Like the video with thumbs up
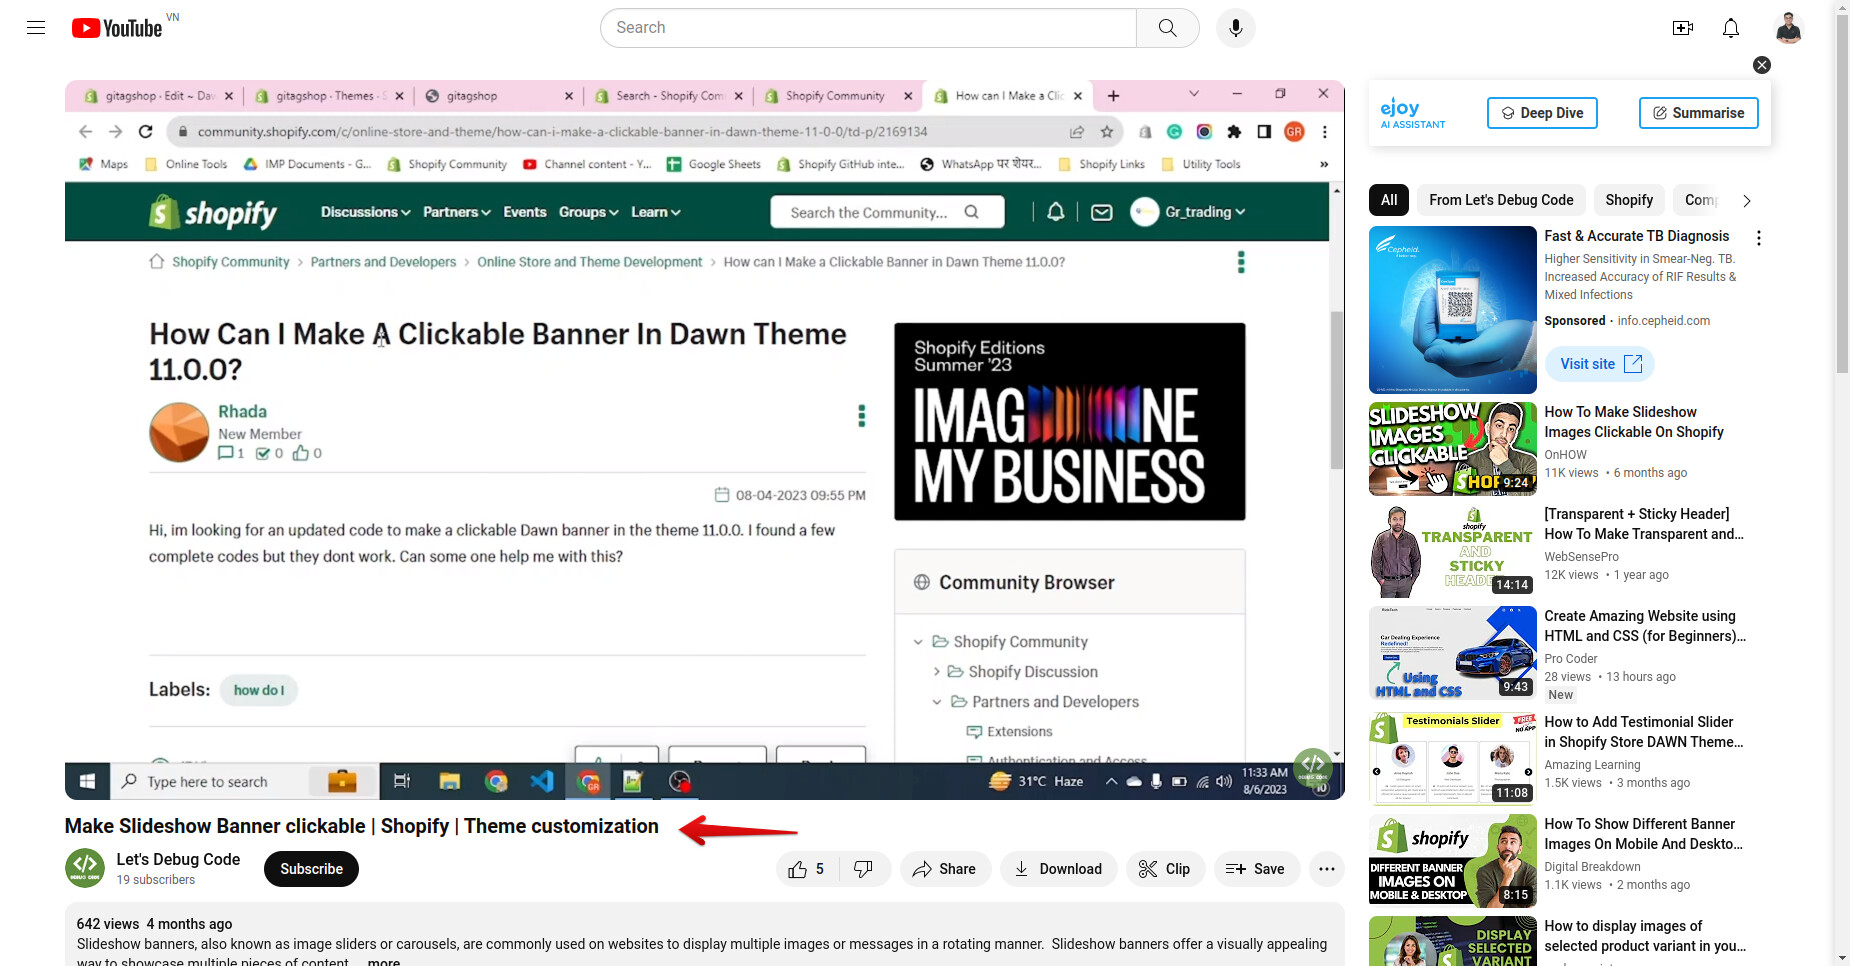 pos(807,869)
